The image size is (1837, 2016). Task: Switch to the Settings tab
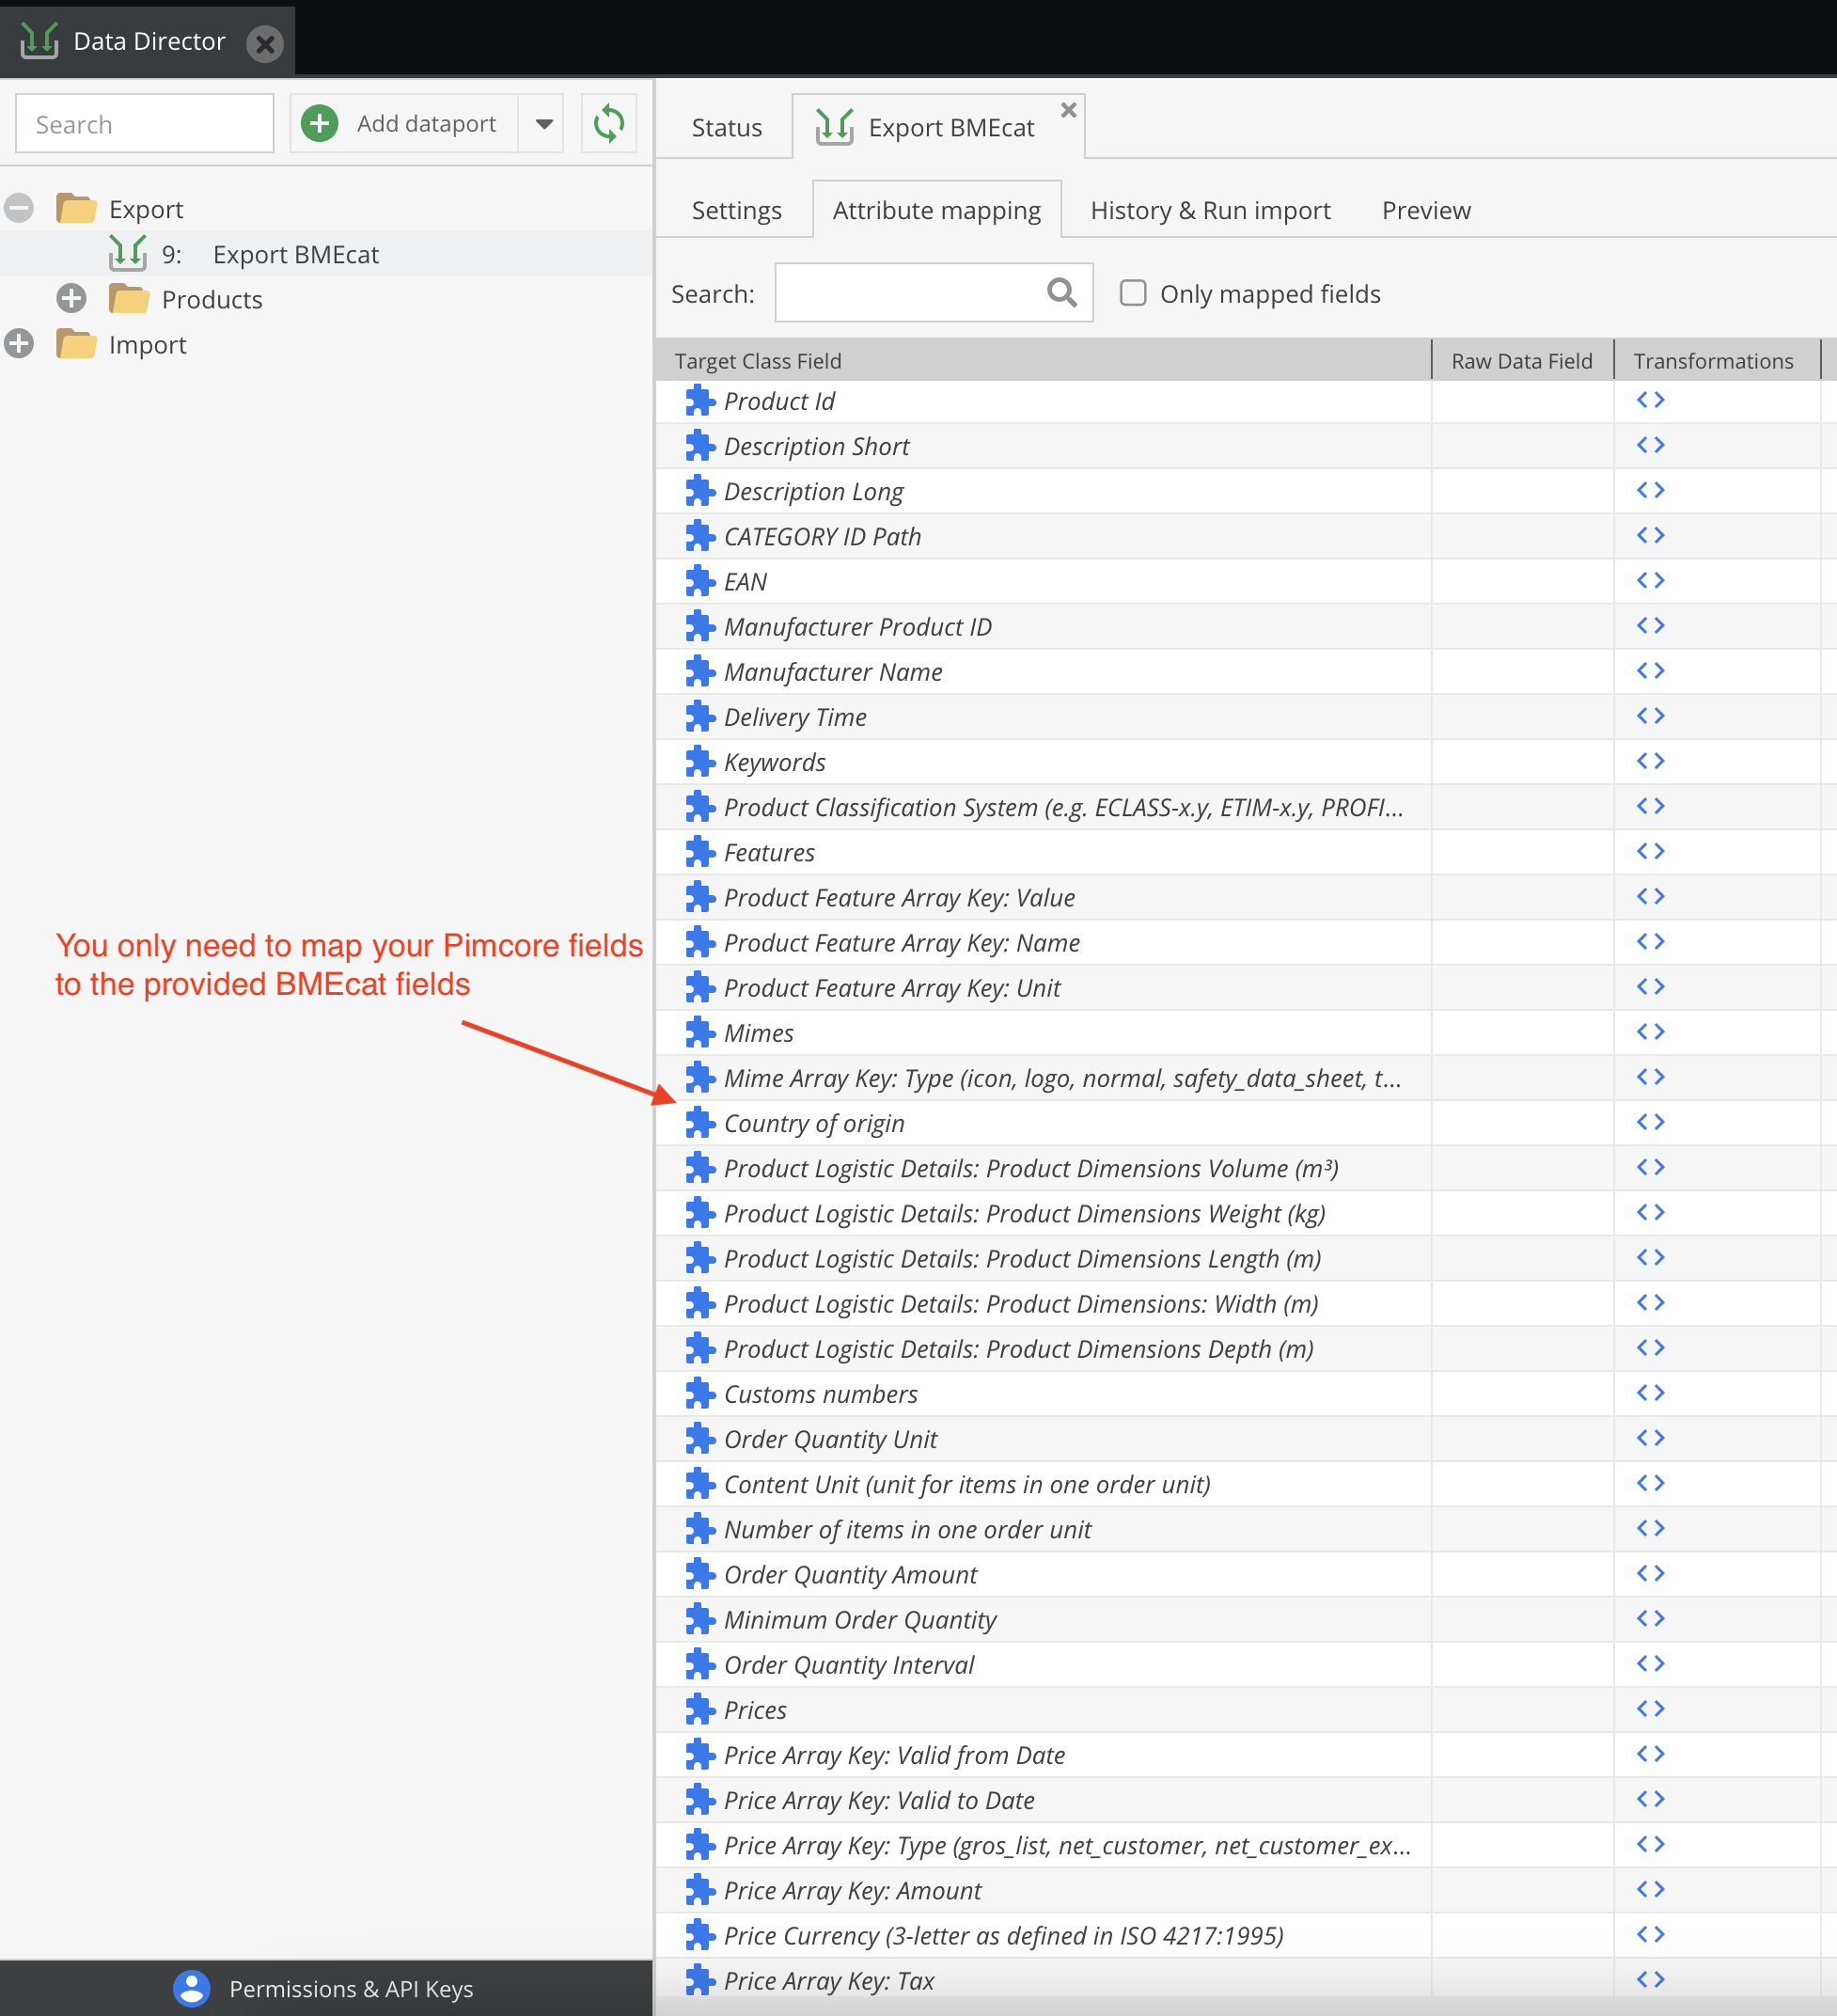[736, 210]
